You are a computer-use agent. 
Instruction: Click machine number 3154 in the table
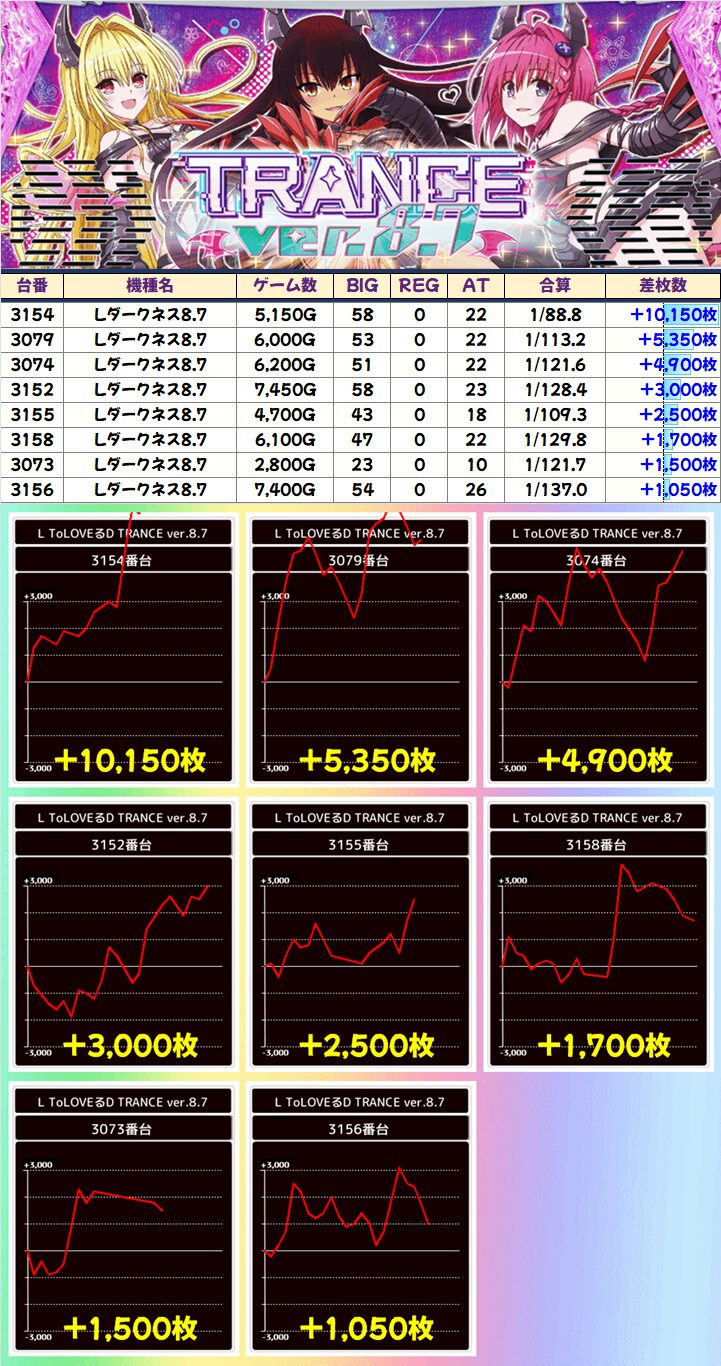click(x=32, y=314)
